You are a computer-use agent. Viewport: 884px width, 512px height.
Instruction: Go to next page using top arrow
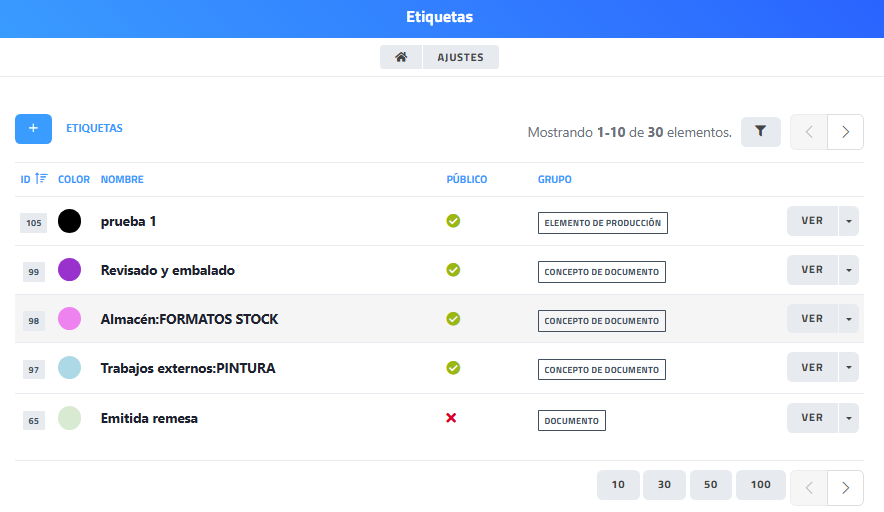click(x=846, y=132)
